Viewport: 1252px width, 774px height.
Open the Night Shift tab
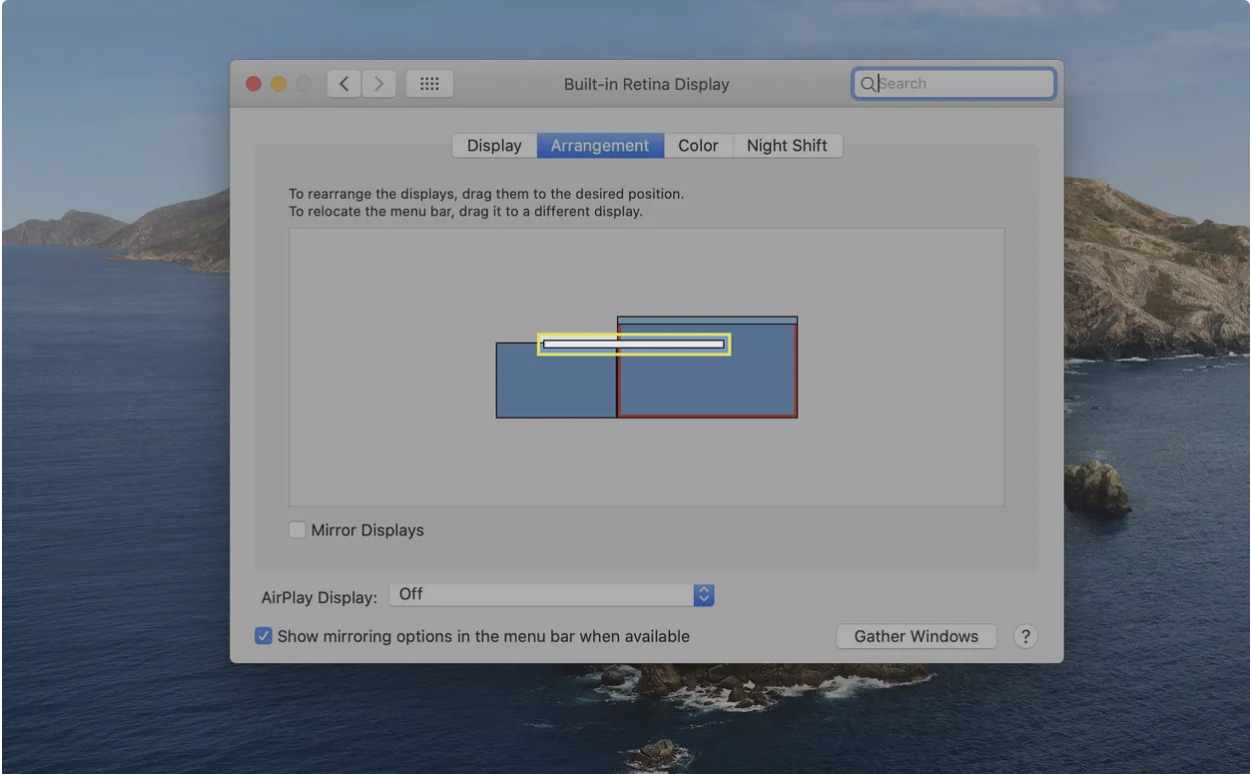coord(787,146)
